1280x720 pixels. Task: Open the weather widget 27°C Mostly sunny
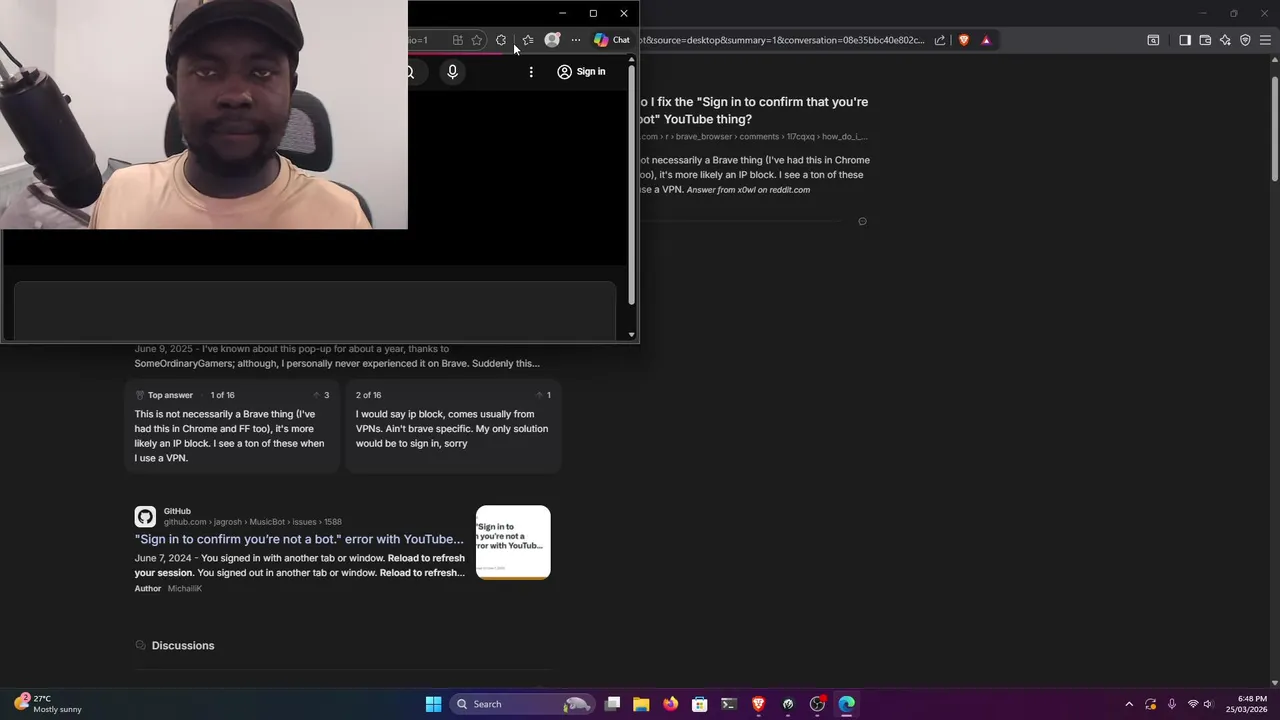click(x=48, y=704)
